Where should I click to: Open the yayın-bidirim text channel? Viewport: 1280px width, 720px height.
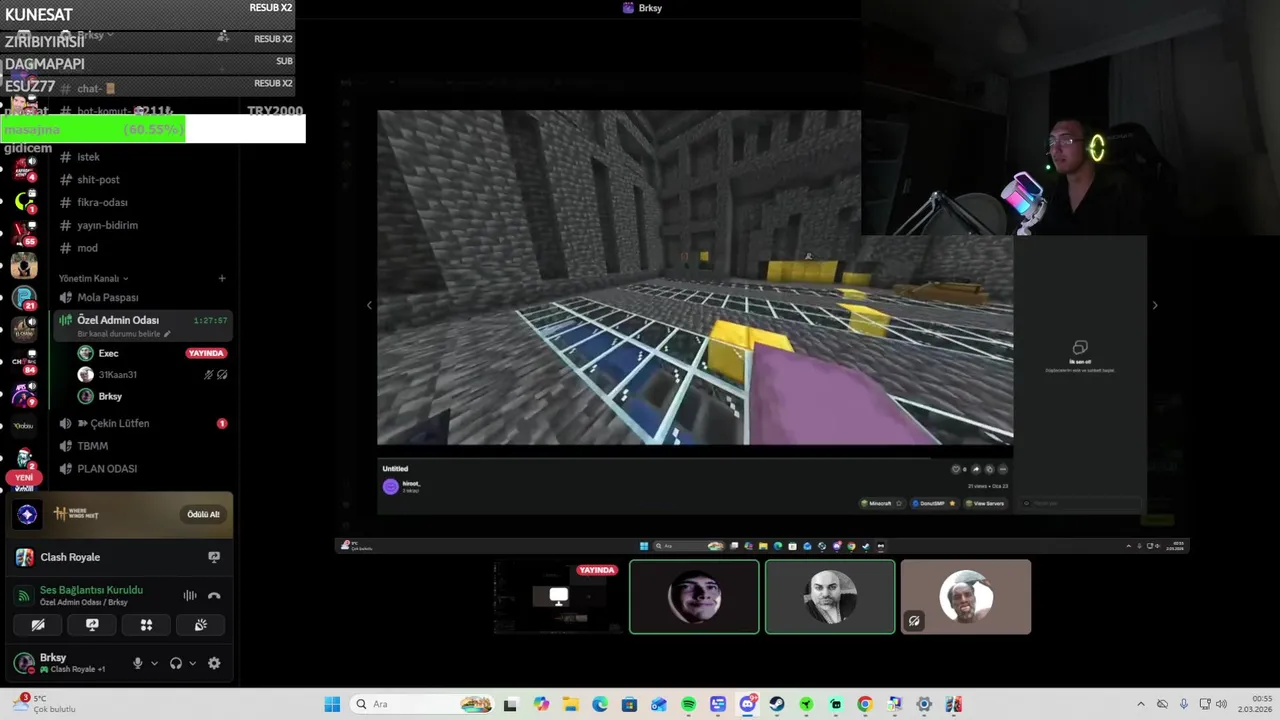coord(143,225)
